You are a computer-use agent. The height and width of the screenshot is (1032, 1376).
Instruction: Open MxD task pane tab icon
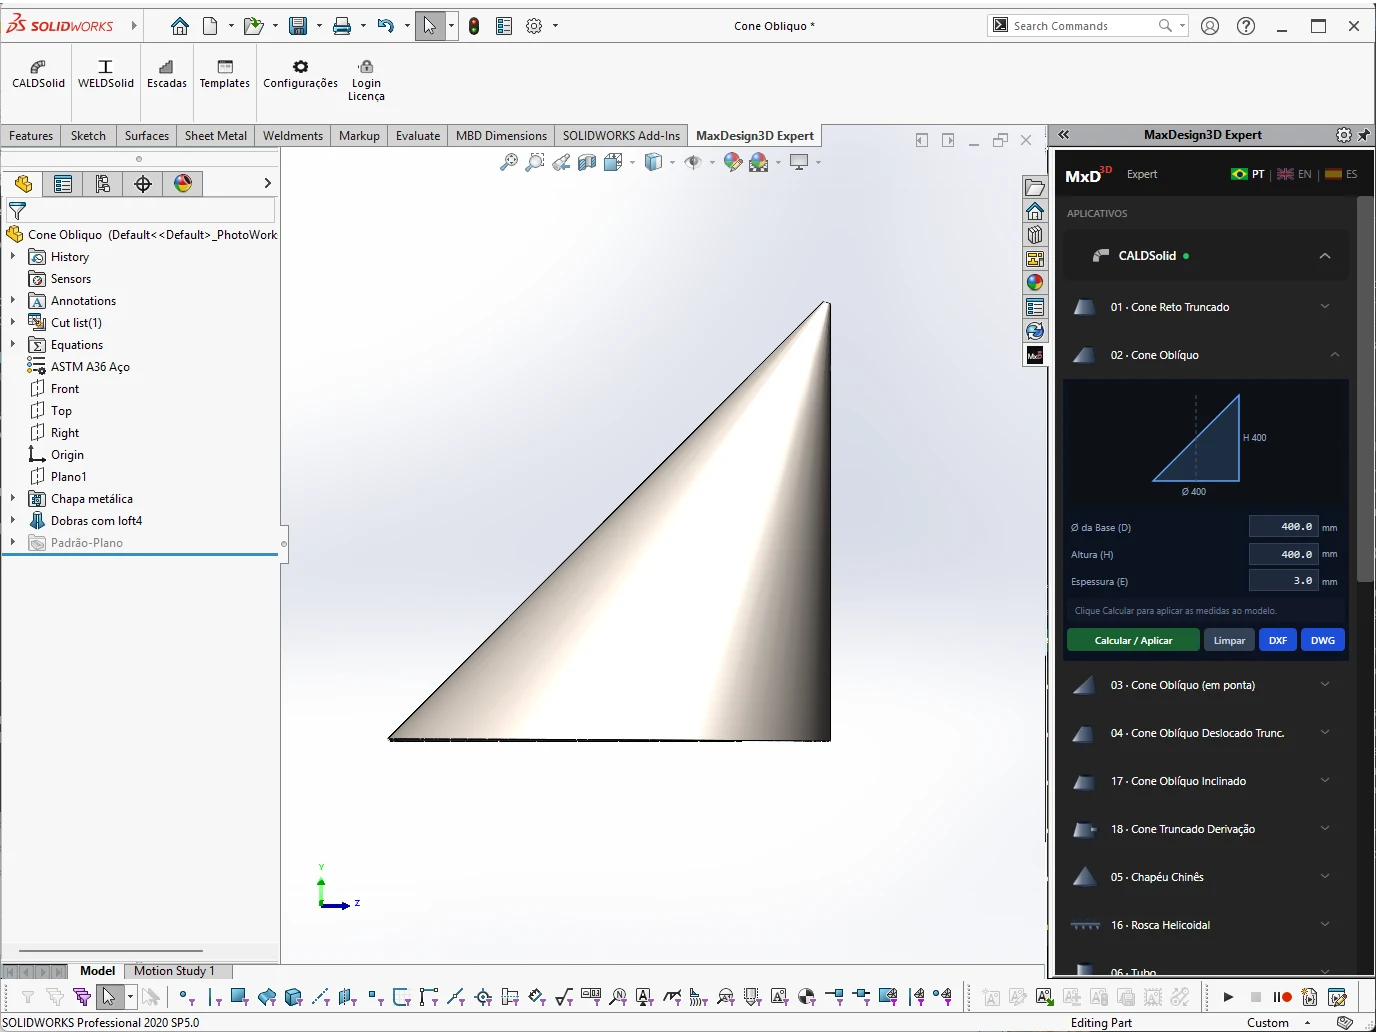(1035, 355)
